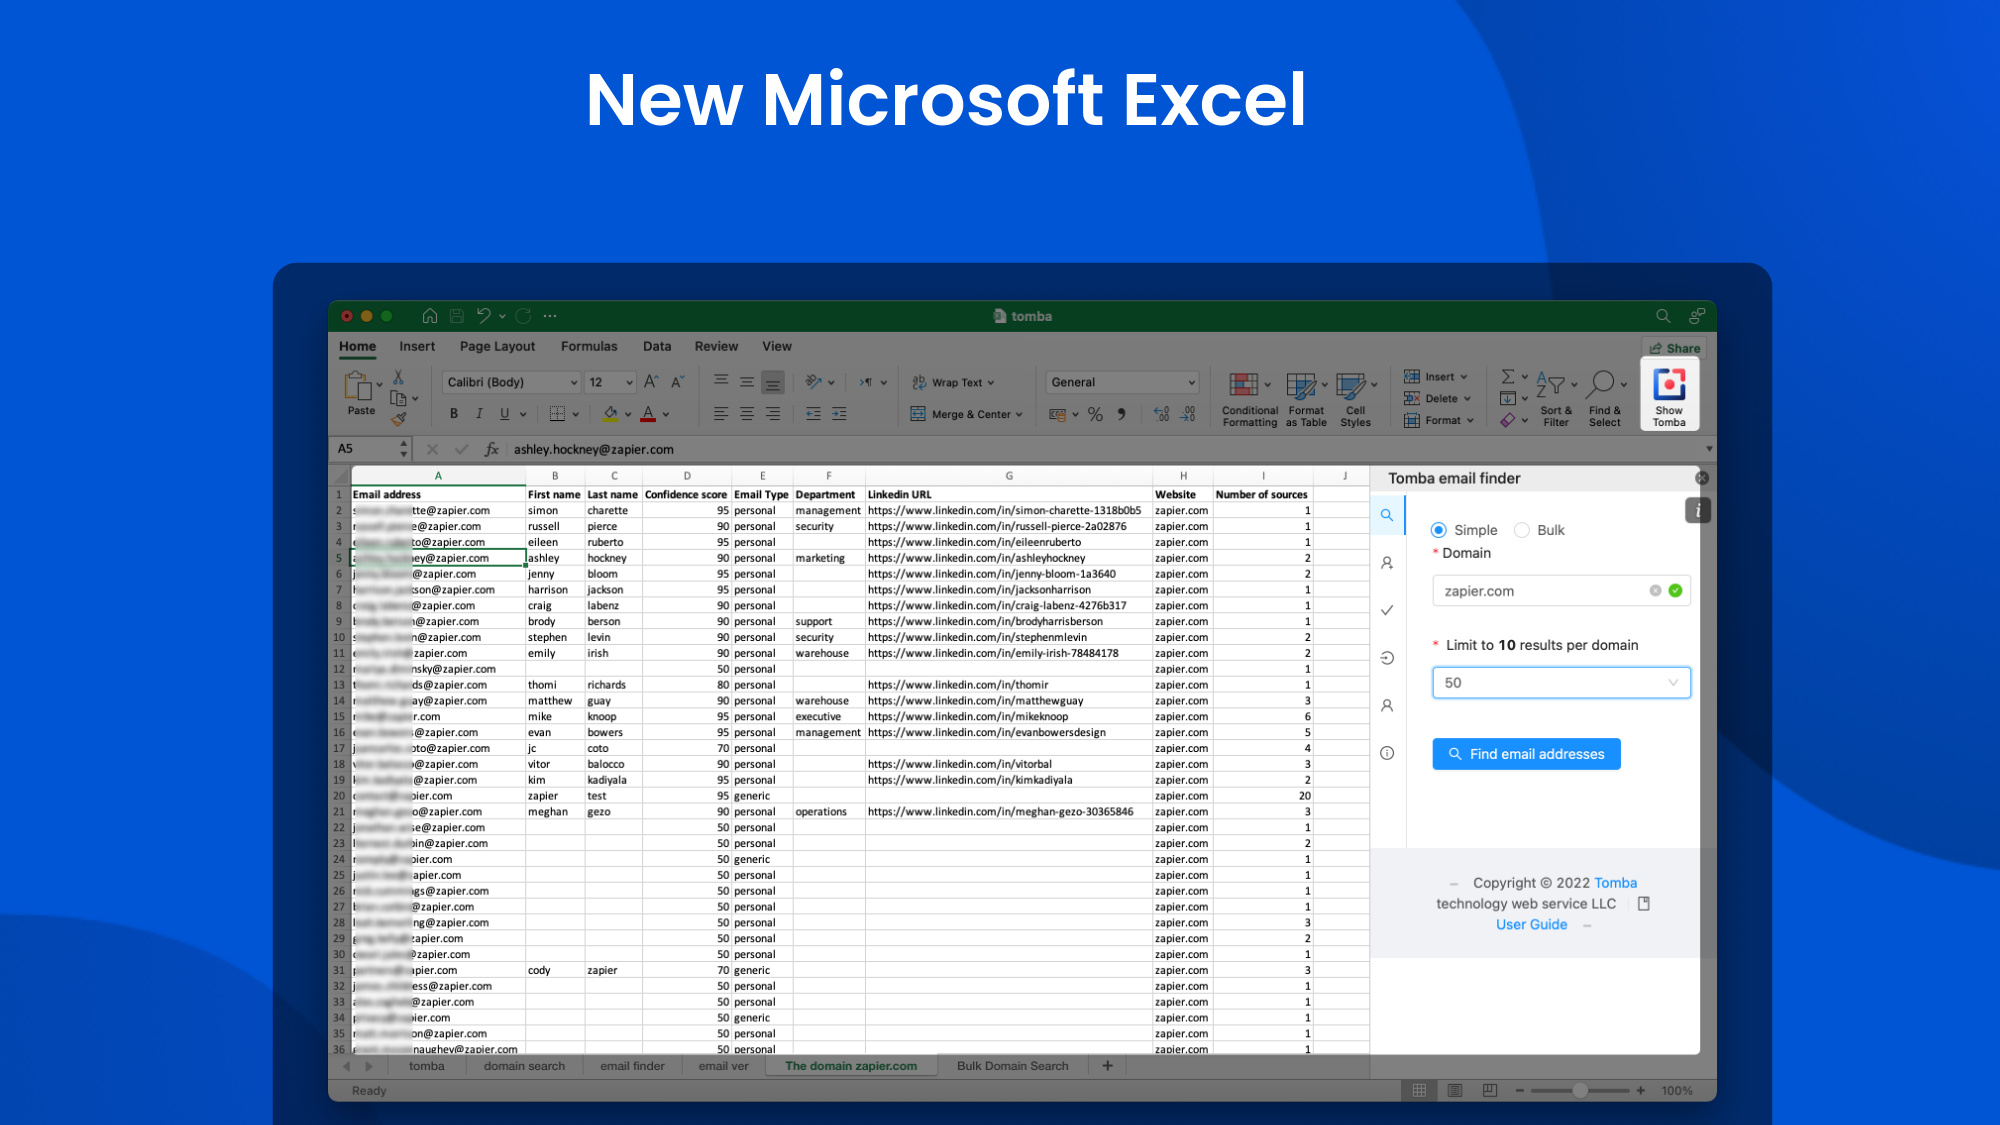Open Conditional Formatting
Image resolution: width=2000 pixels, height=1125 pixels.
pos(1249,399)
